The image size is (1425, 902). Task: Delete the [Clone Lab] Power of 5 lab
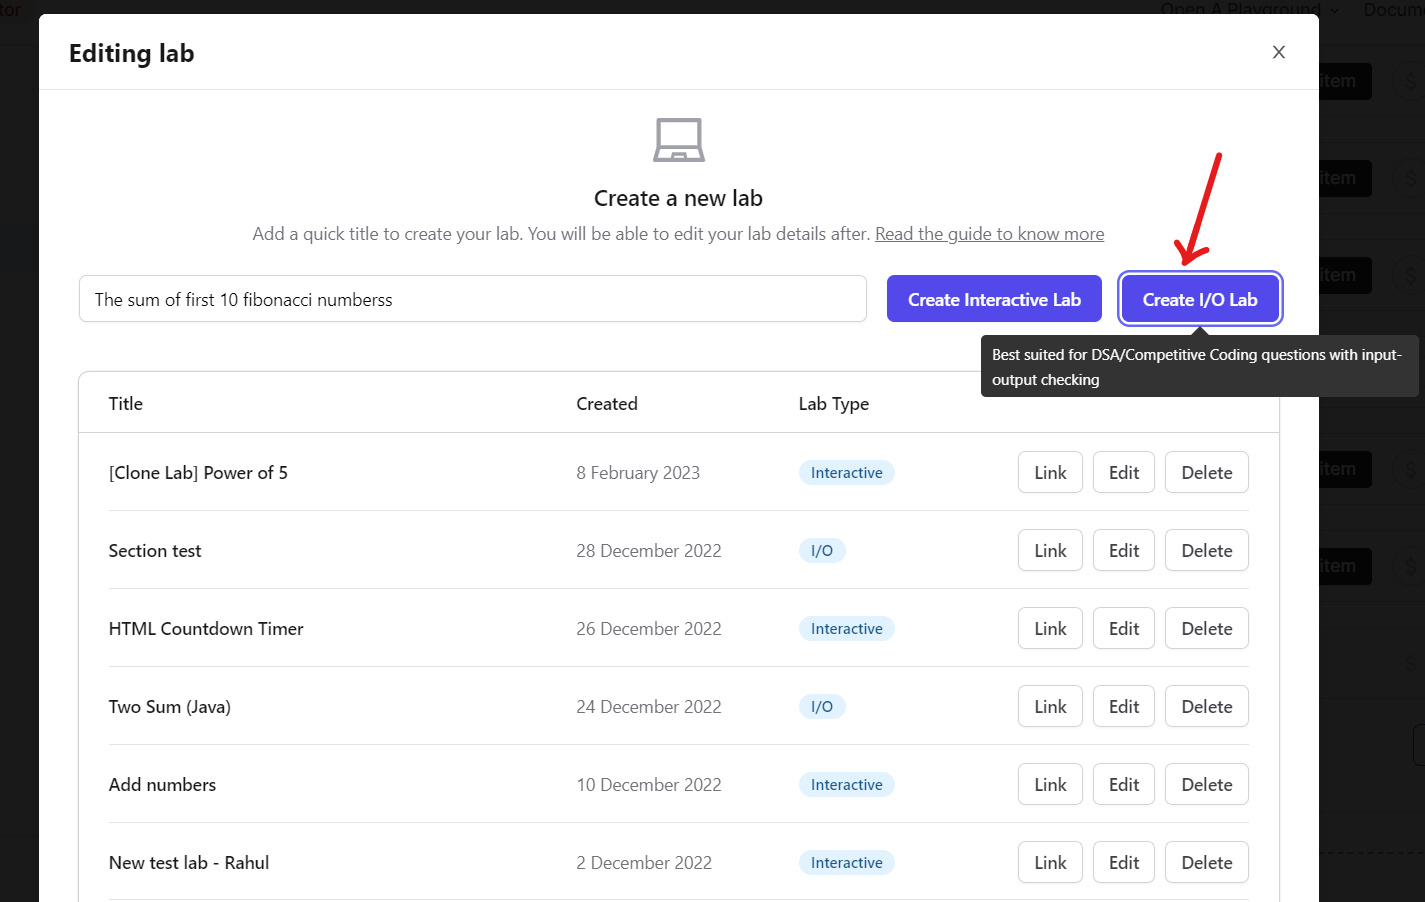pyautogui.click(x=1206, y=473)
